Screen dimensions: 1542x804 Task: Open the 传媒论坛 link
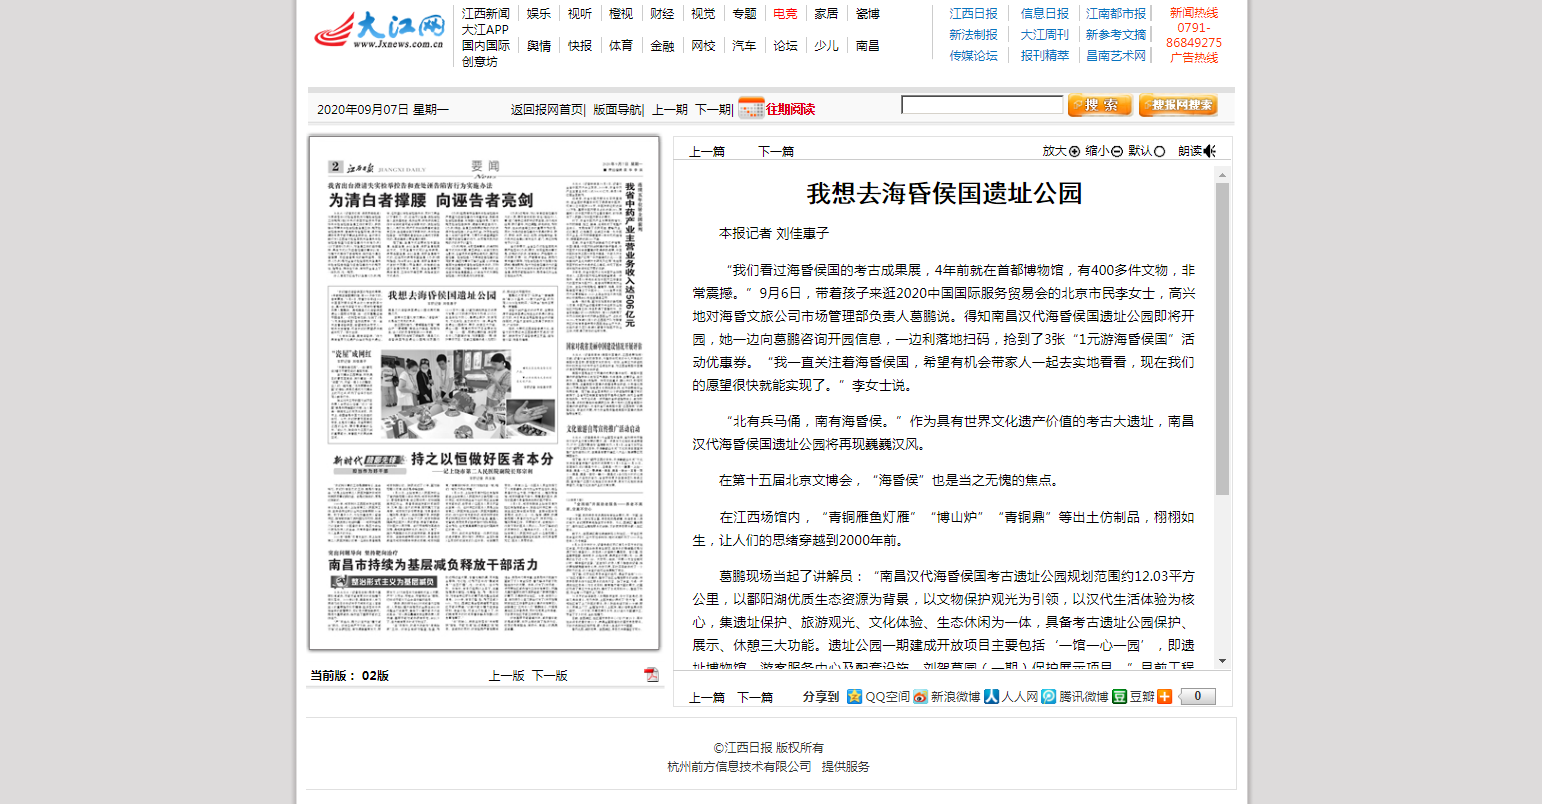click(973, 56)
